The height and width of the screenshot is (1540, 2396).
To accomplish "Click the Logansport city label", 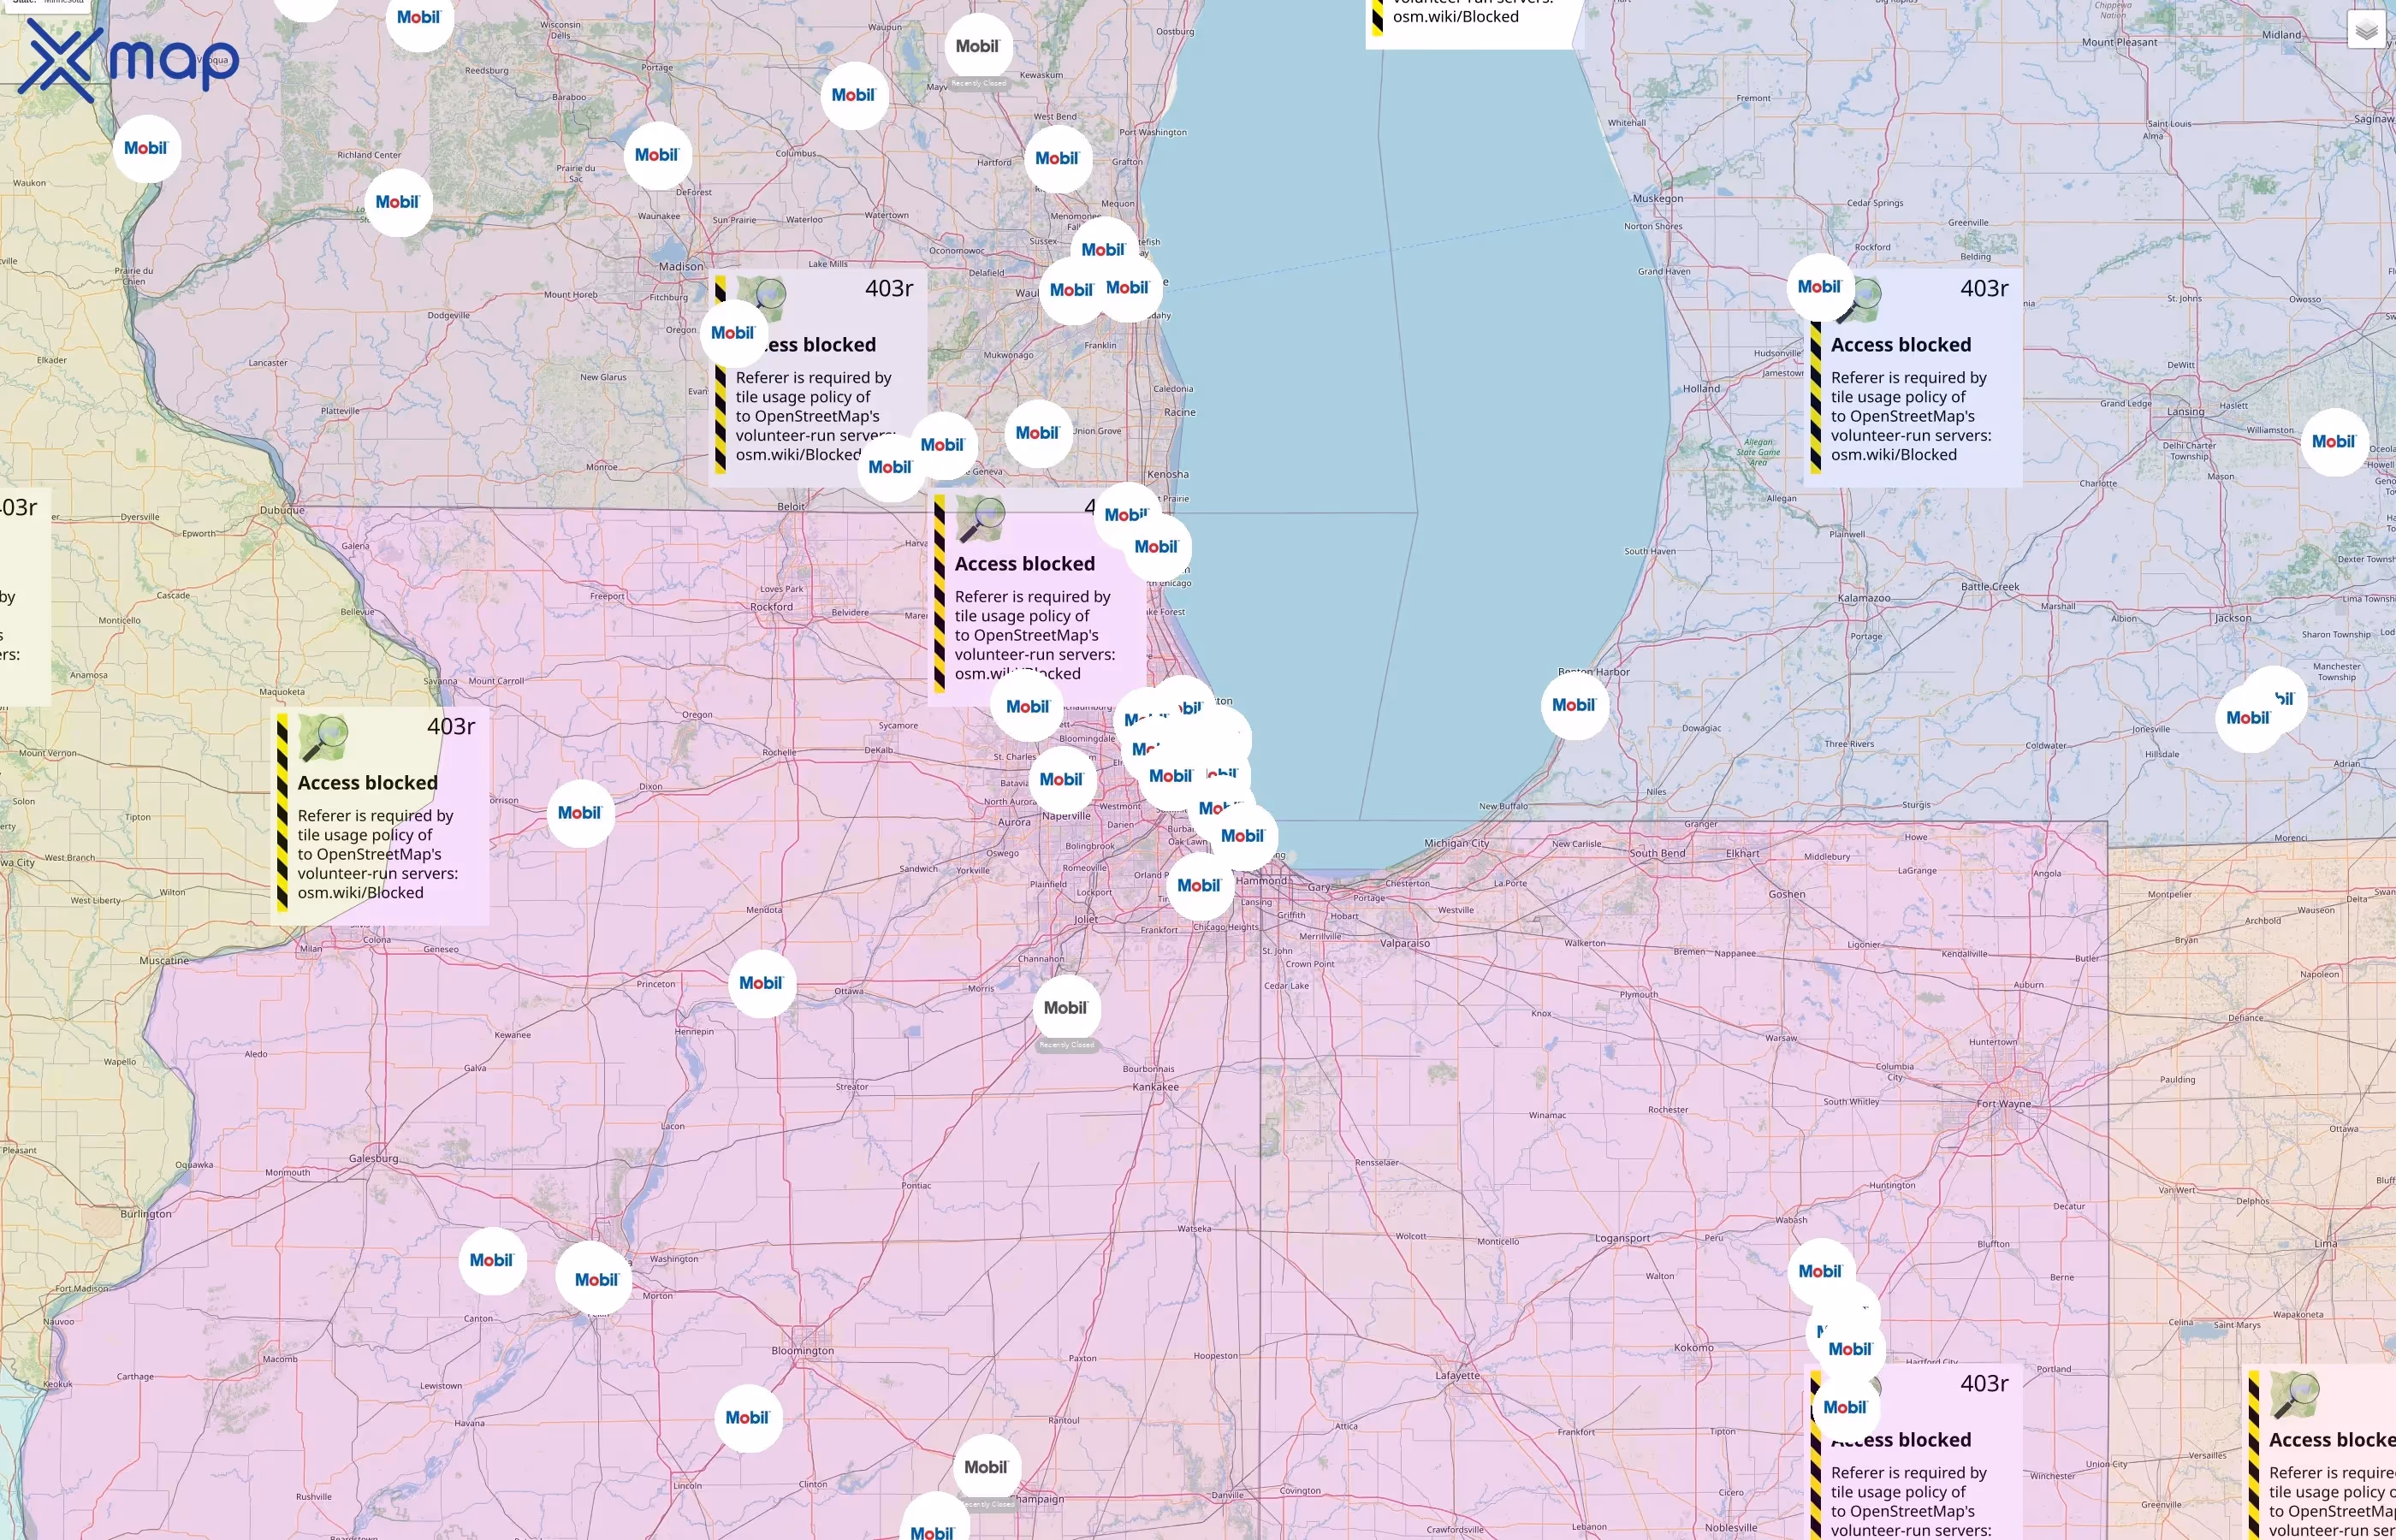I will (1622, 1238).
